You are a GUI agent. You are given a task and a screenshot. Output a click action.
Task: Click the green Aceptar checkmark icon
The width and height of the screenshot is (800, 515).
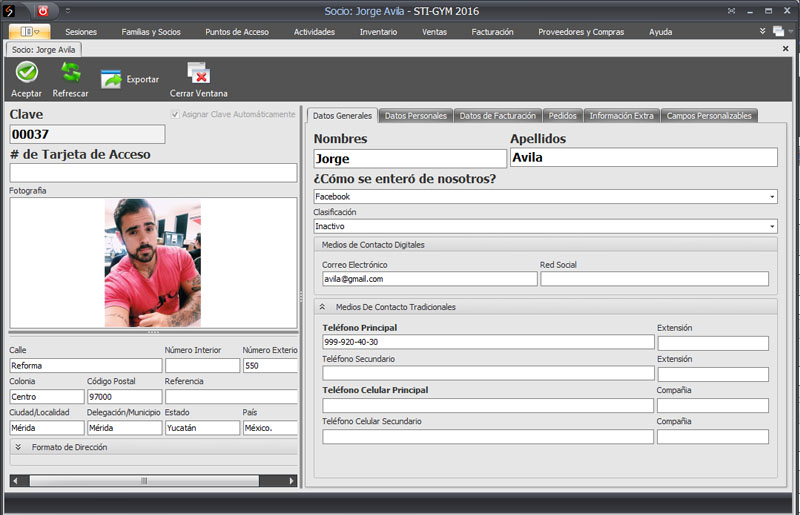[27, 72]
